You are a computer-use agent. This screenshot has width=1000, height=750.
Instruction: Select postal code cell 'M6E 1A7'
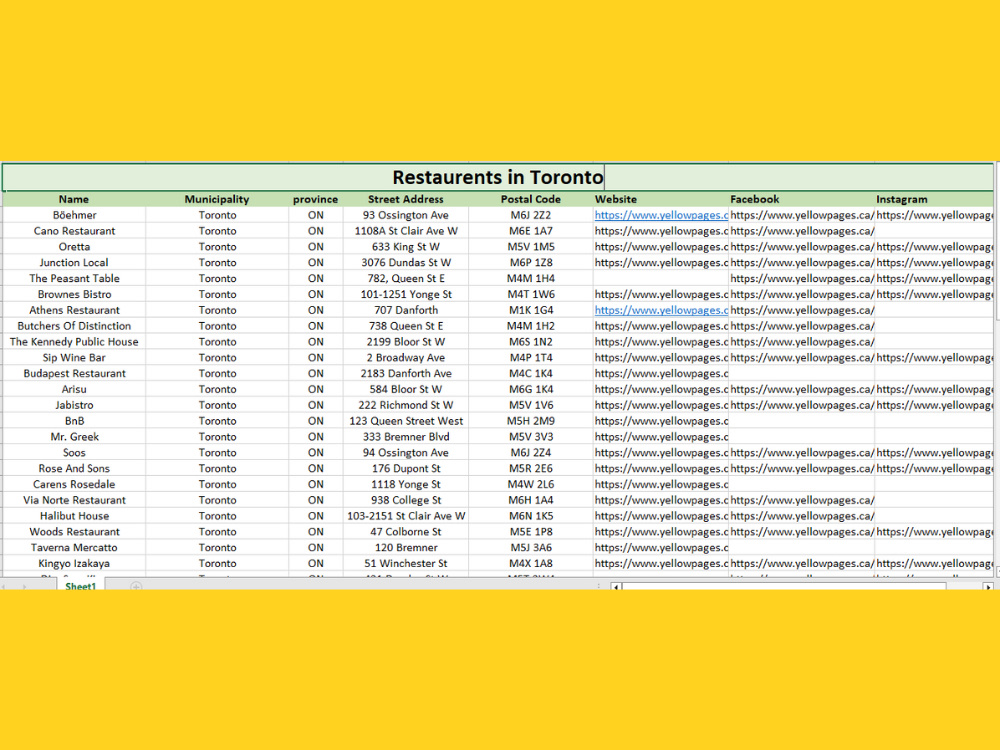tap(531, 231)
